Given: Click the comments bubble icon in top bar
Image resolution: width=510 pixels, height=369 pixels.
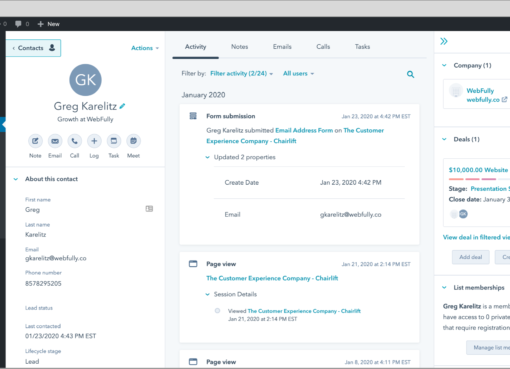Looking at the screenshot, I should (x=18, y=24).
